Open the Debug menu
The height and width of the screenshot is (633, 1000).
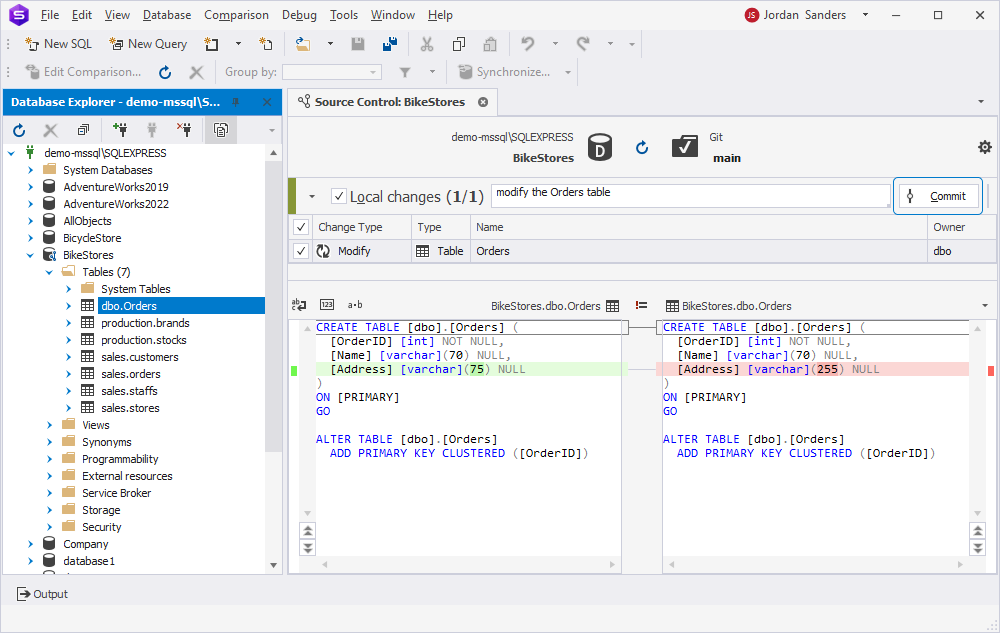point(299,15)
